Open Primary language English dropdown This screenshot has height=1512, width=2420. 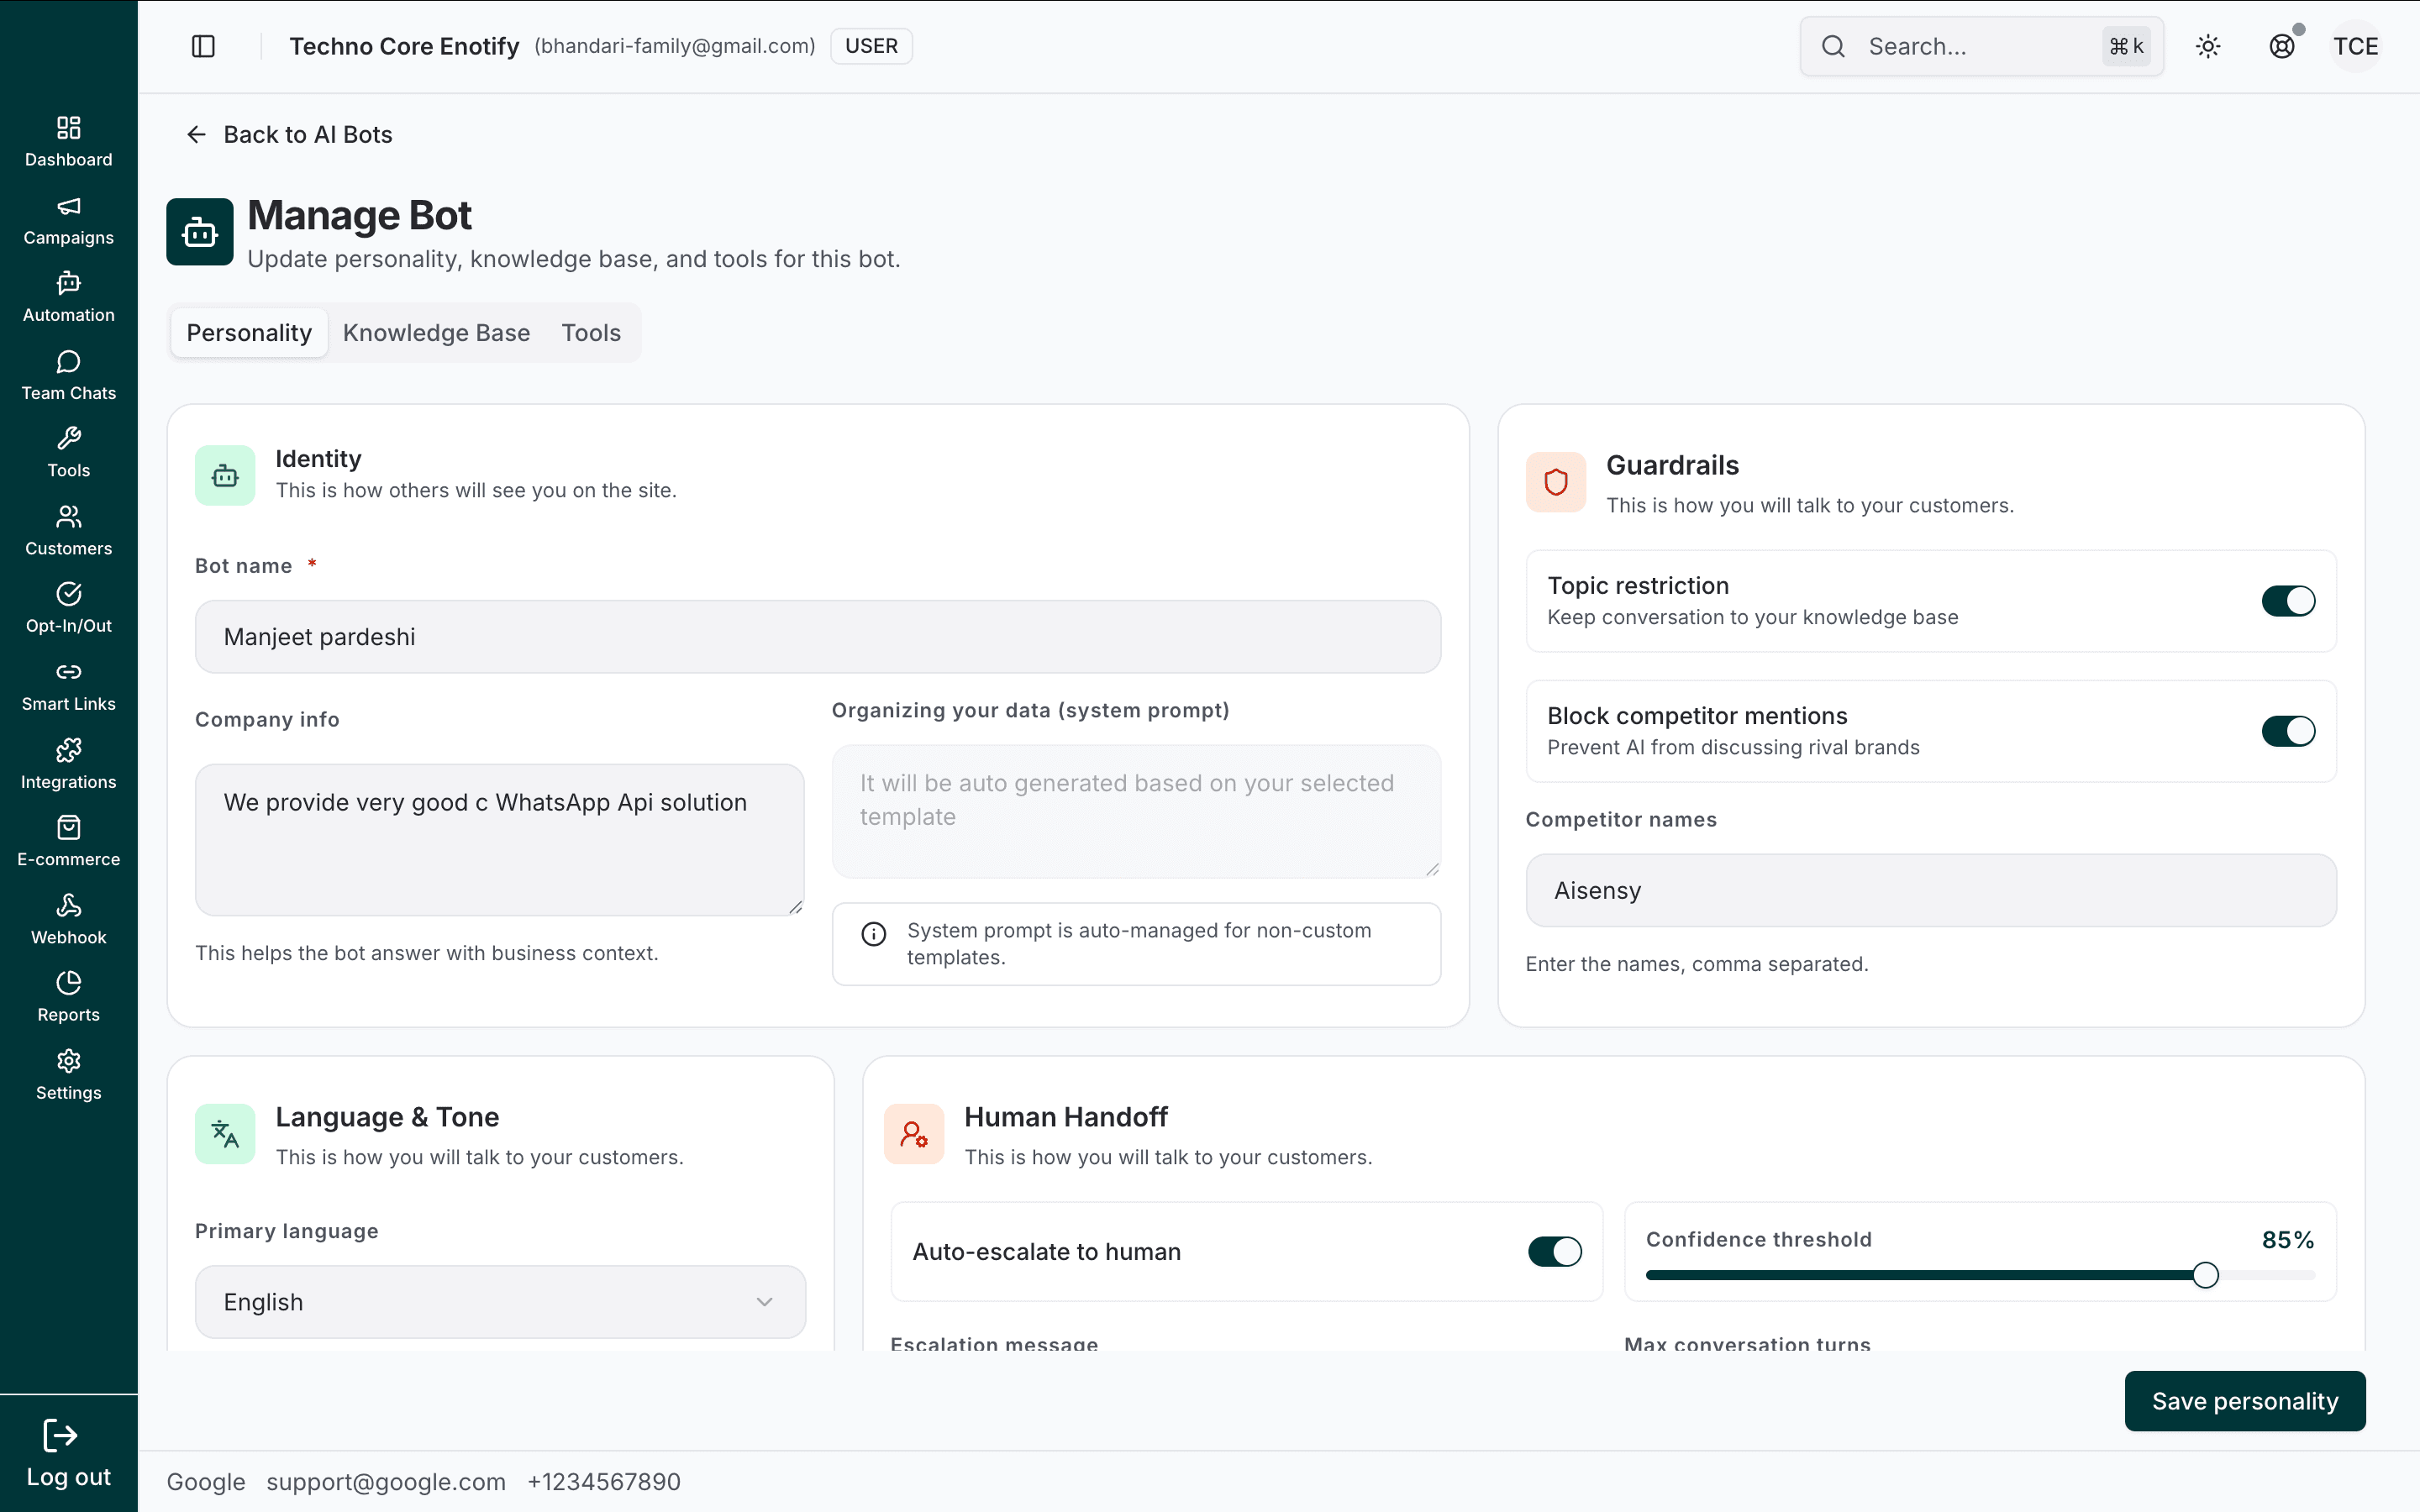pos(500,1302)
